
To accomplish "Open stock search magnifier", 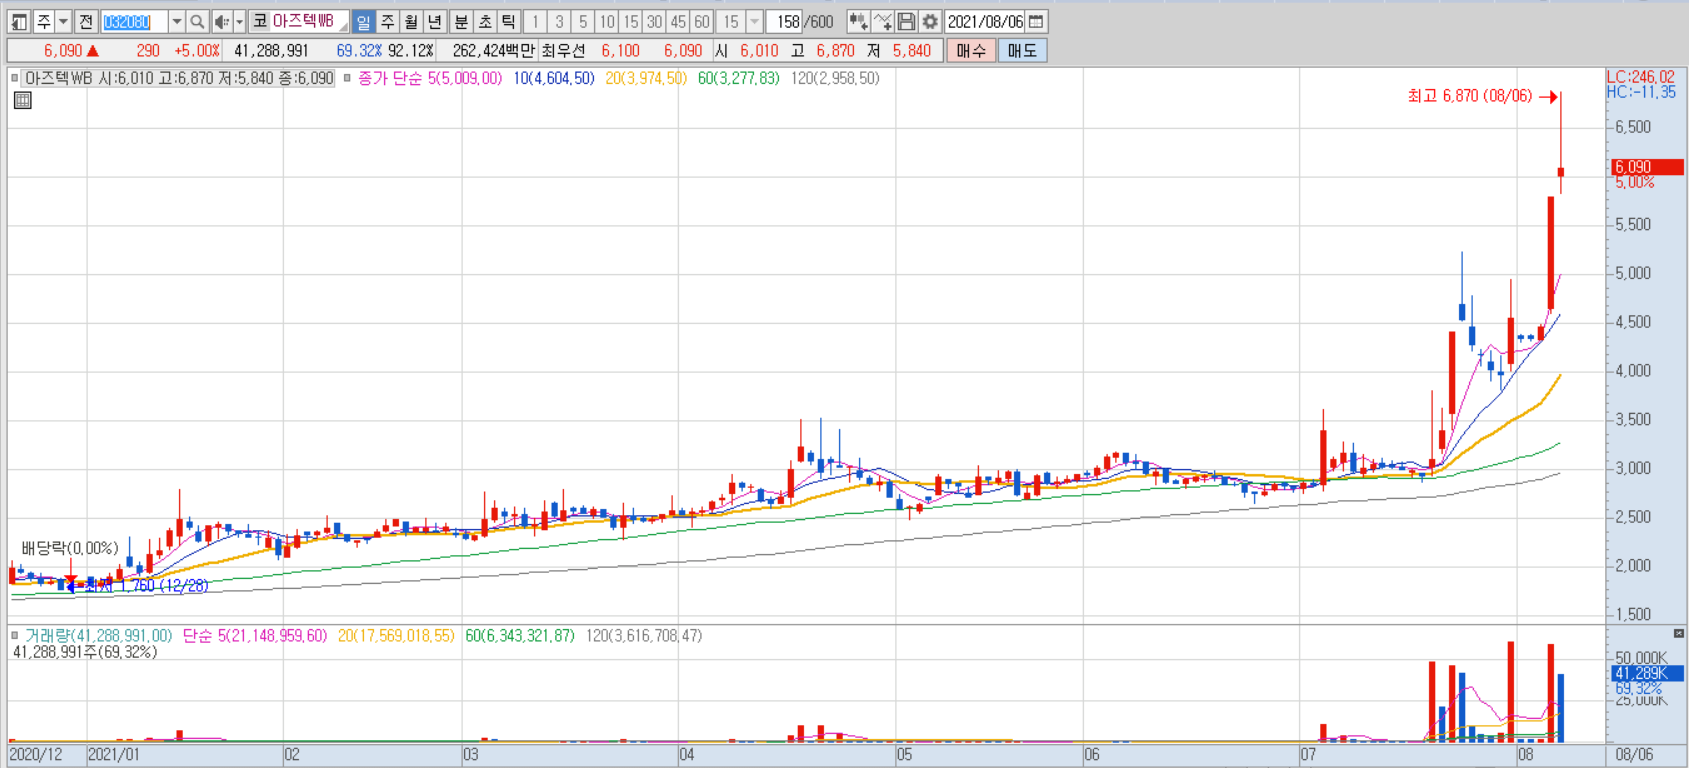I will [197, 21].
